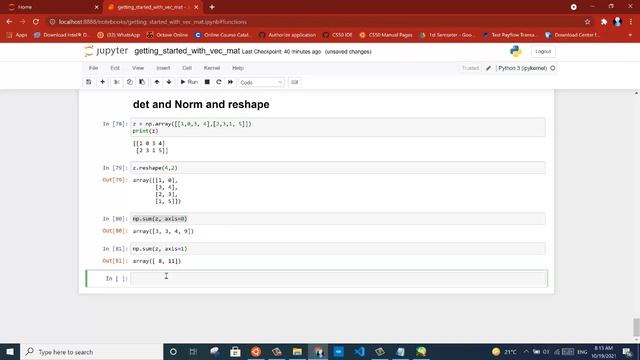Open the notification center icon
This screenshot has width=640, height=360.
click(627, 352)
